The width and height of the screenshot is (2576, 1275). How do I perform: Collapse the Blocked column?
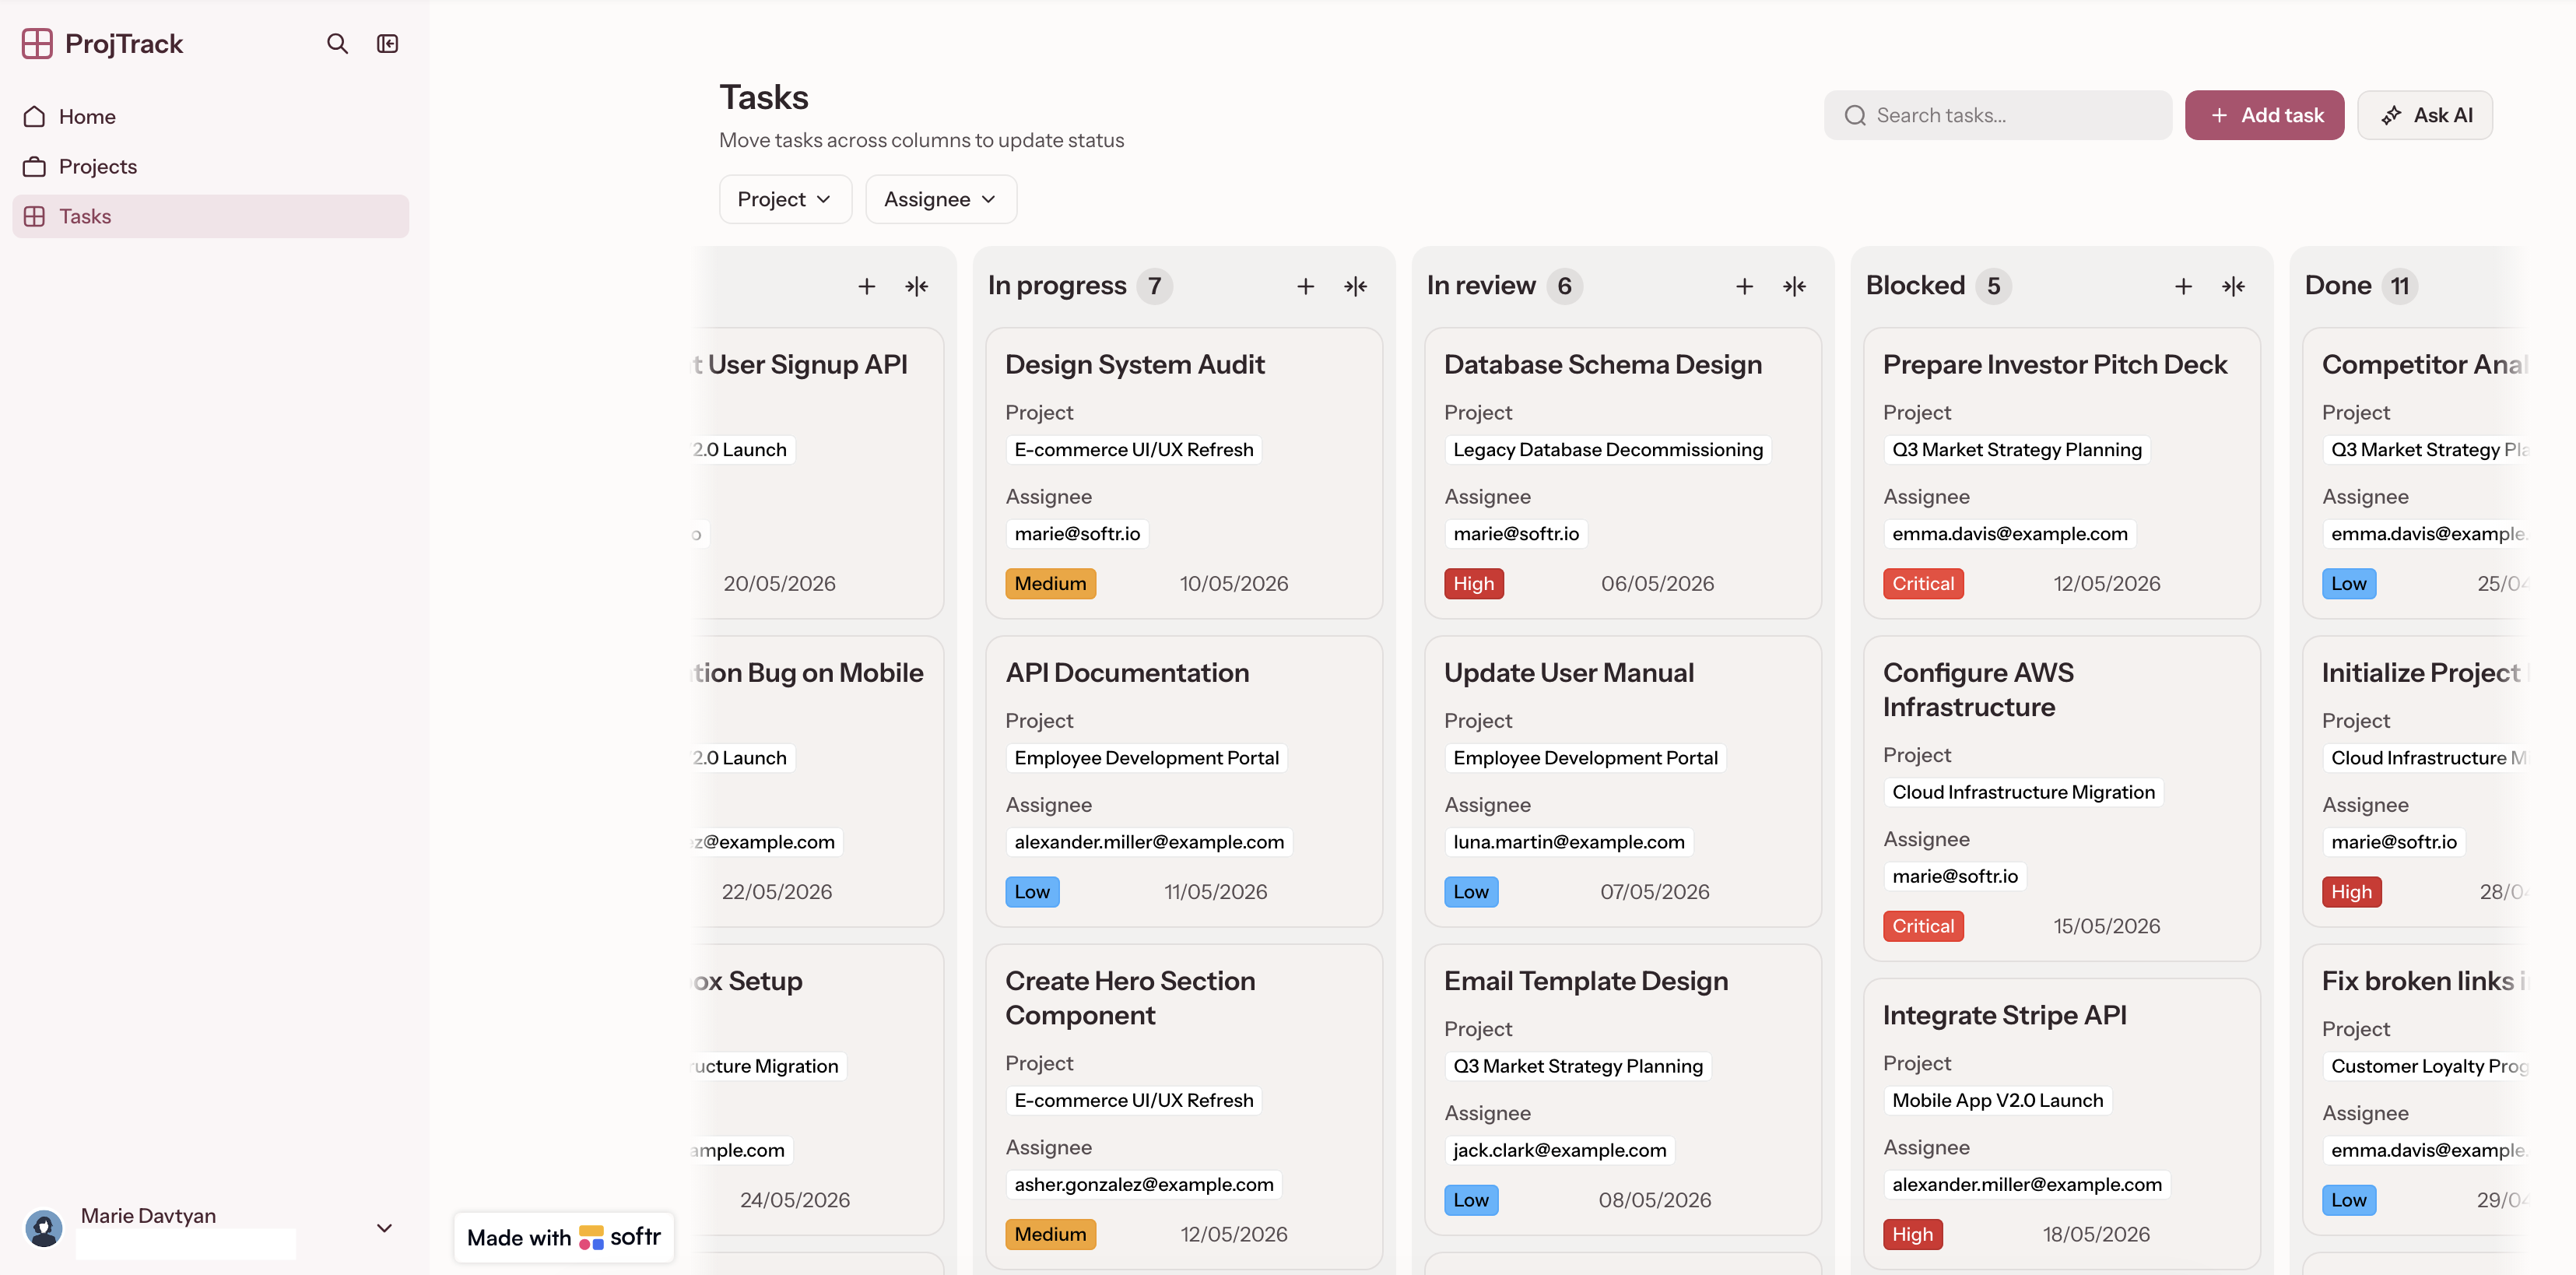coord(2233,286)
